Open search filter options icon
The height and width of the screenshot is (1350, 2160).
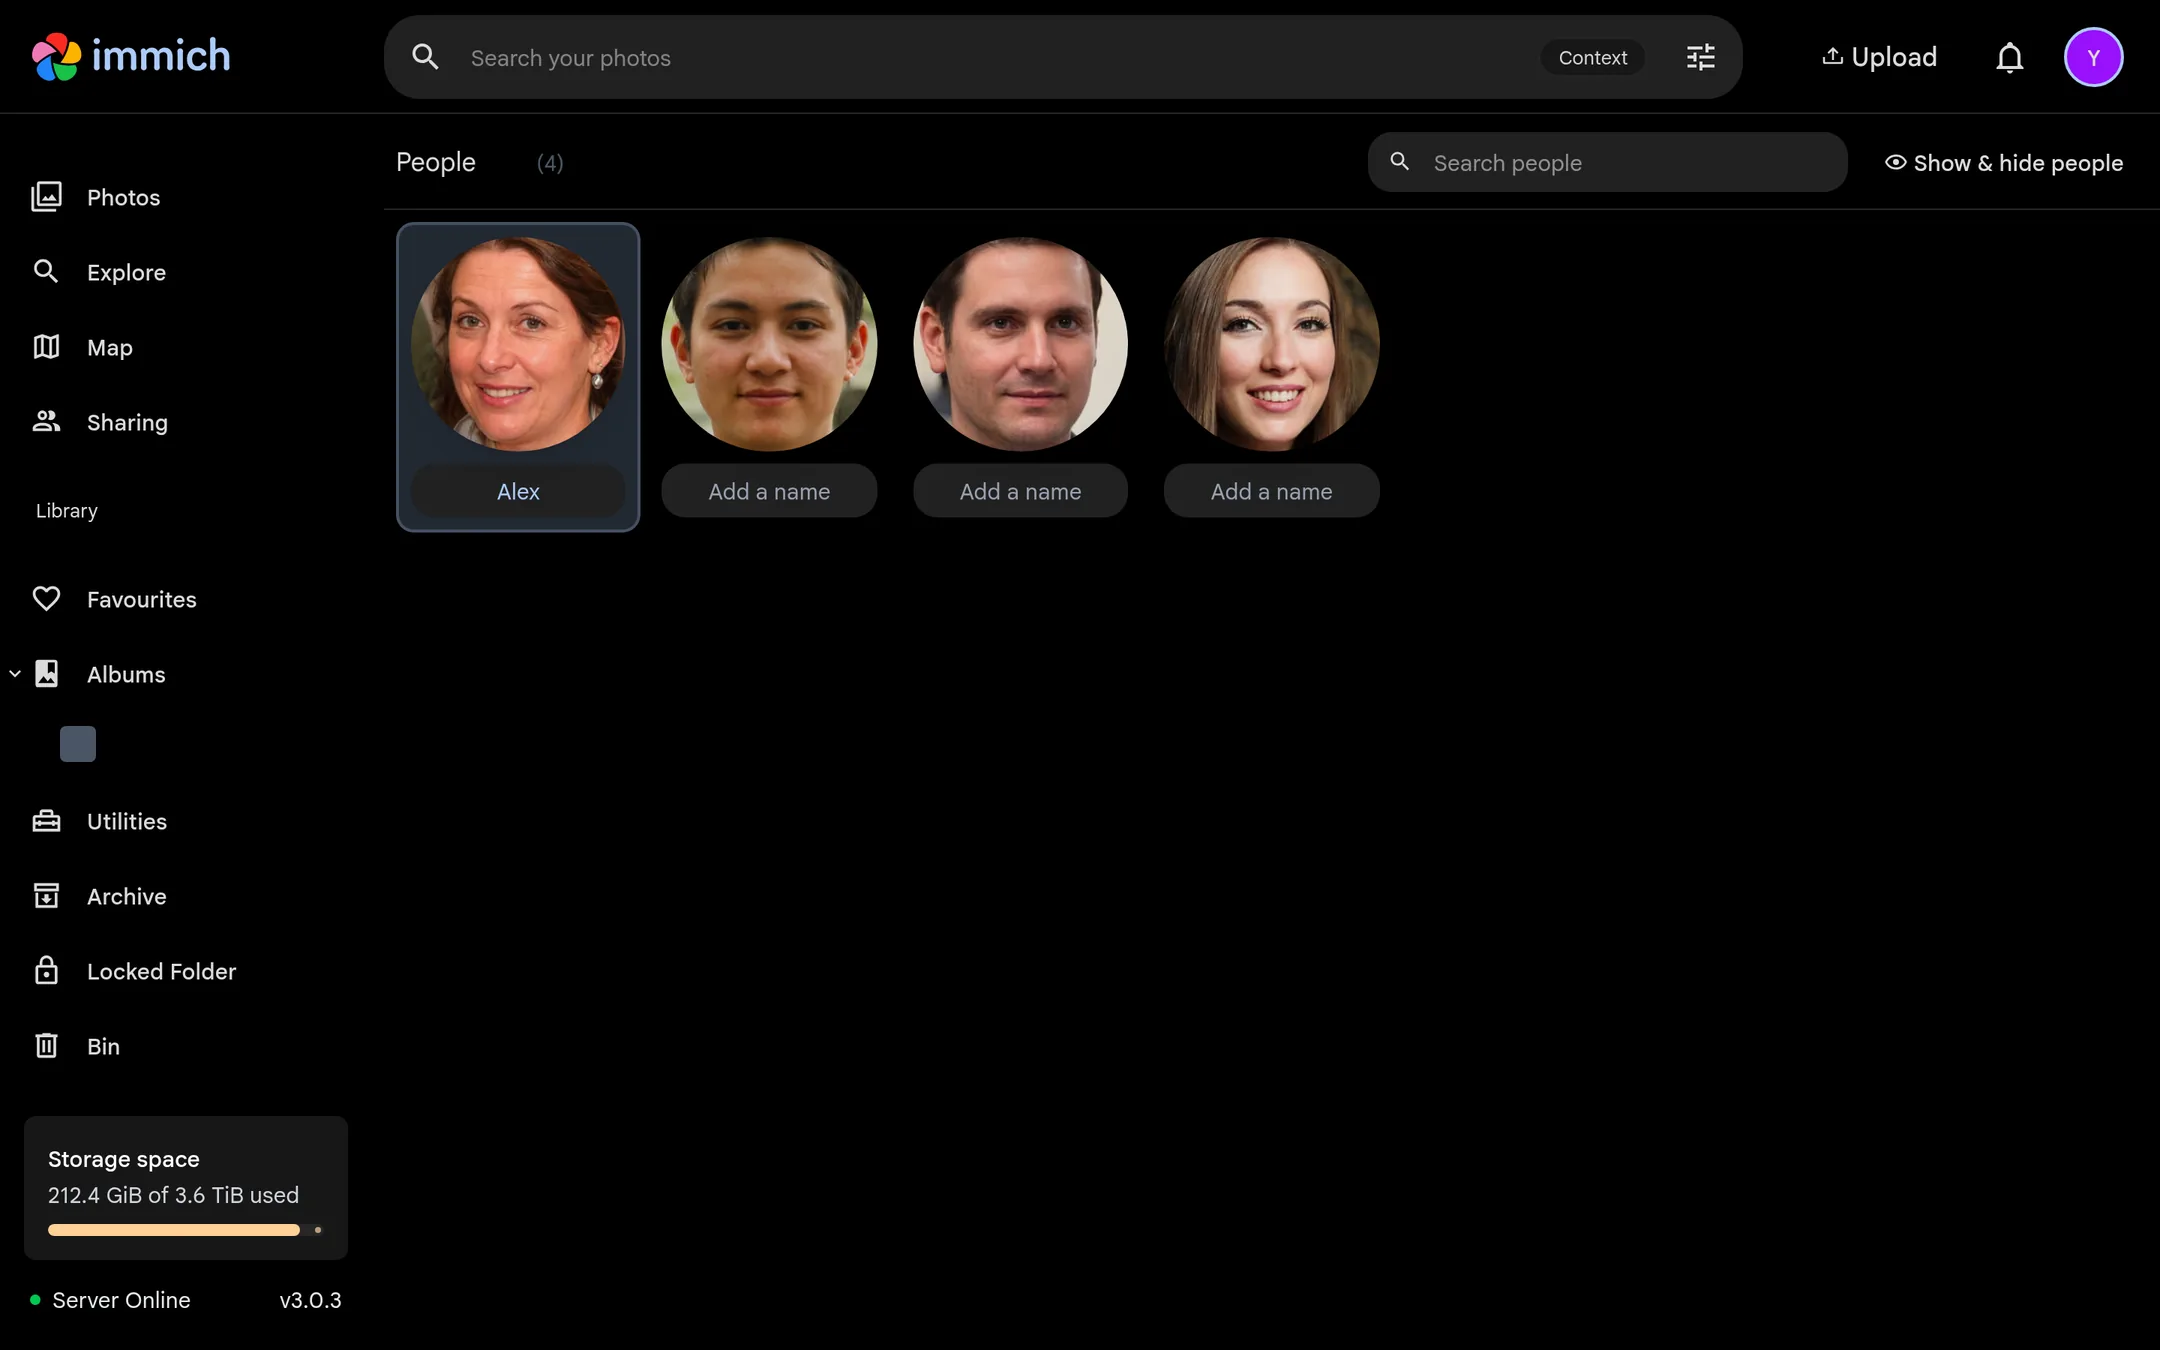(1700, 57)
